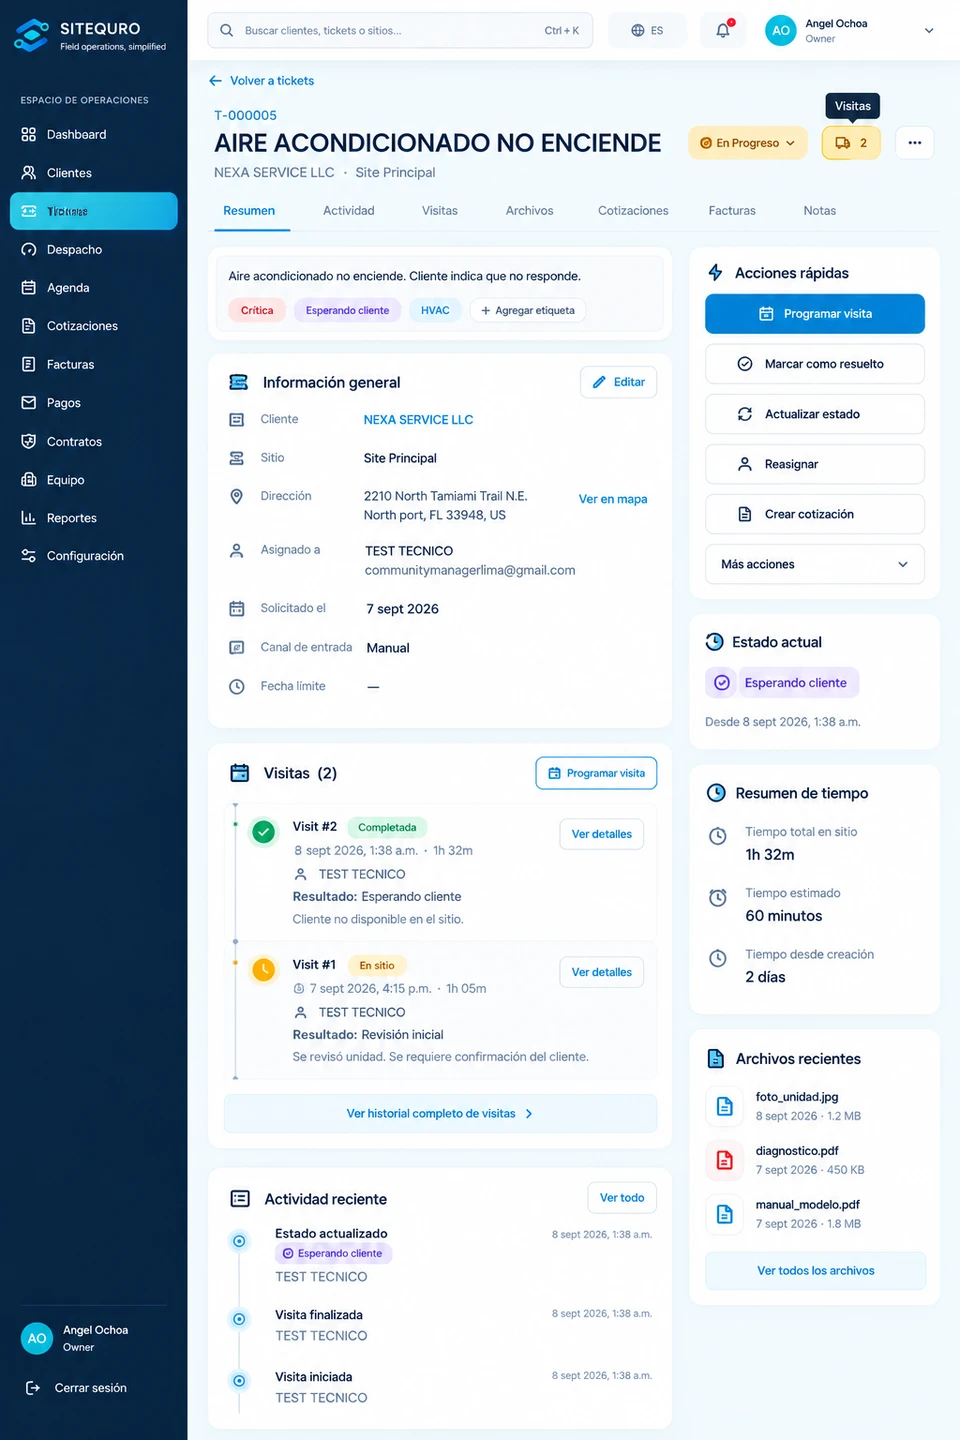Click the Visita iniciada activity entry
This screenshot has width=960, height=1440.
(x=314, y=1377)
